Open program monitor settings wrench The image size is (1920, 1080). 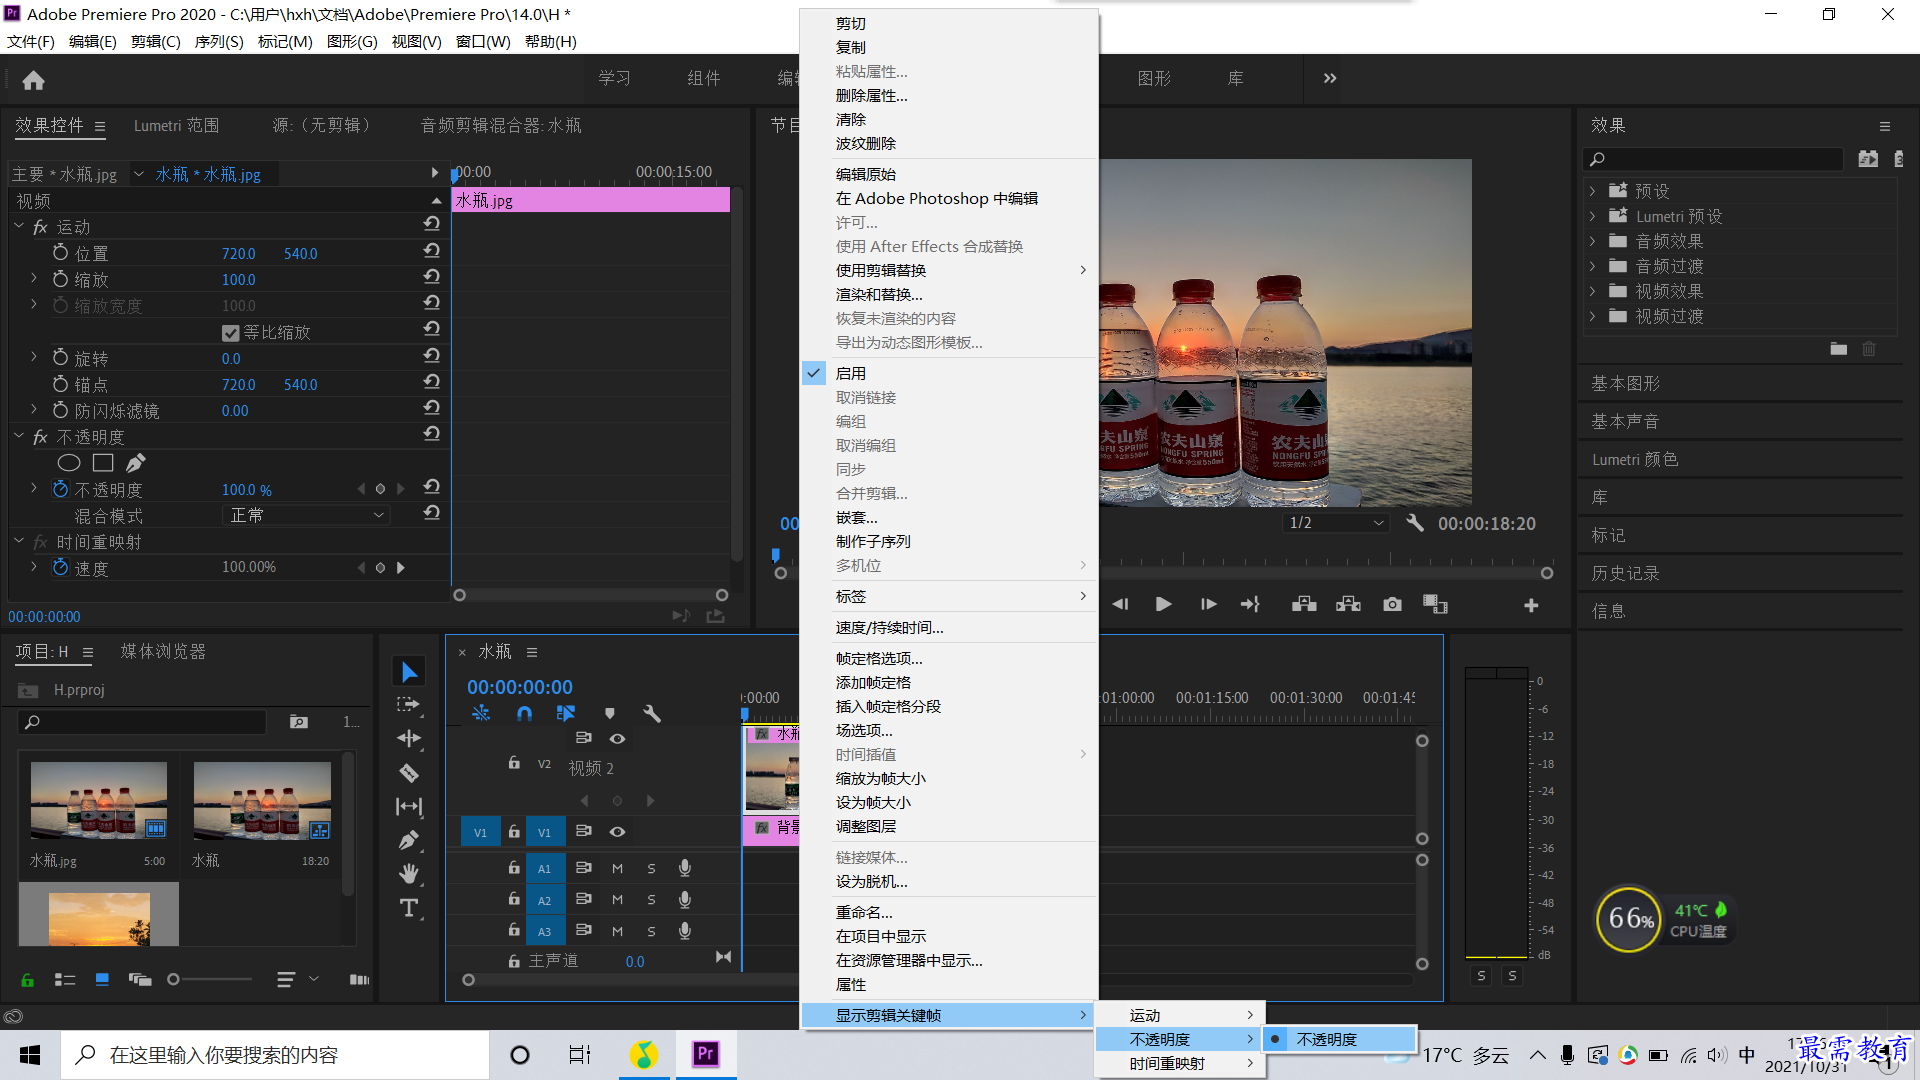click(1415, 523)
